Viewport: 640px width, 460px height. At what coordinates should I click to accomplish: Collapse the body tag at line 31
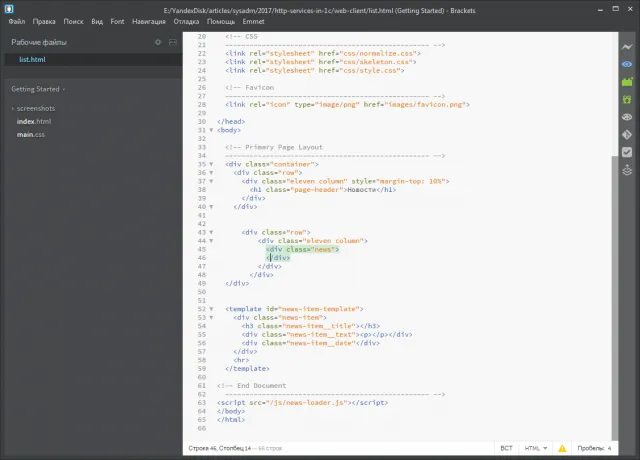[x=211, y=130]
